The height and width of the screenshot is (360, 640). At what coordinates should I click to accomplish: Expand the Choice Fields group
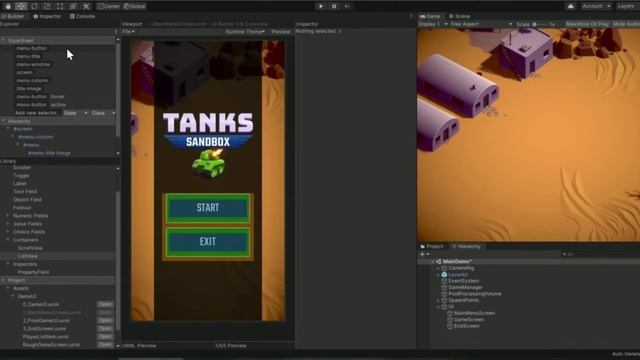tap(7, 232)
